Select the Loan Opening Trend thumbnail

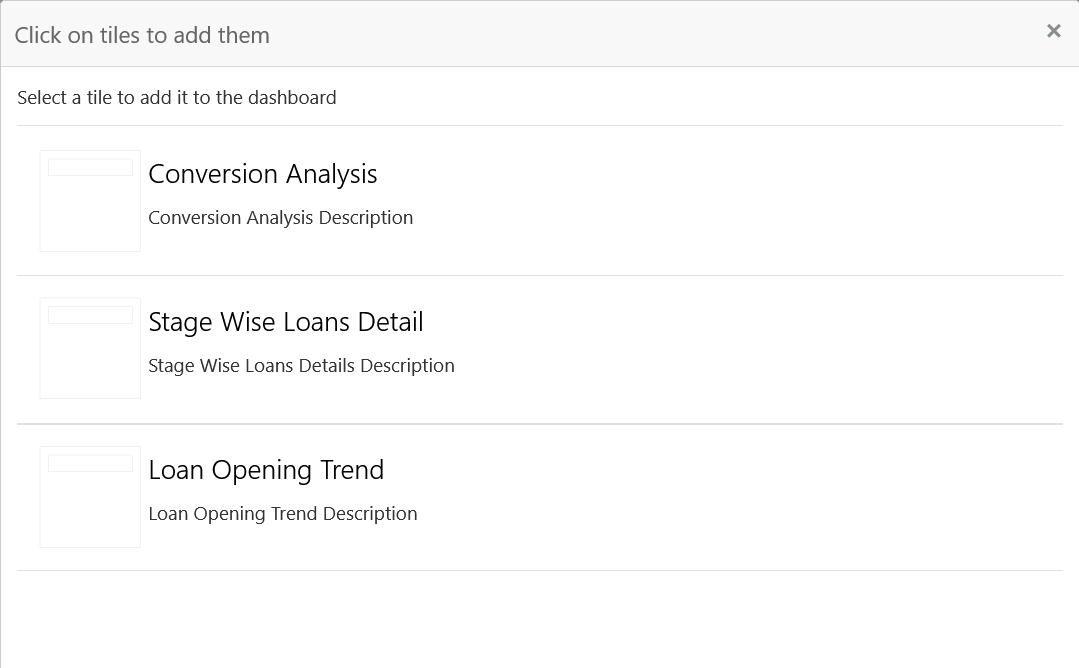pos(90,497)
